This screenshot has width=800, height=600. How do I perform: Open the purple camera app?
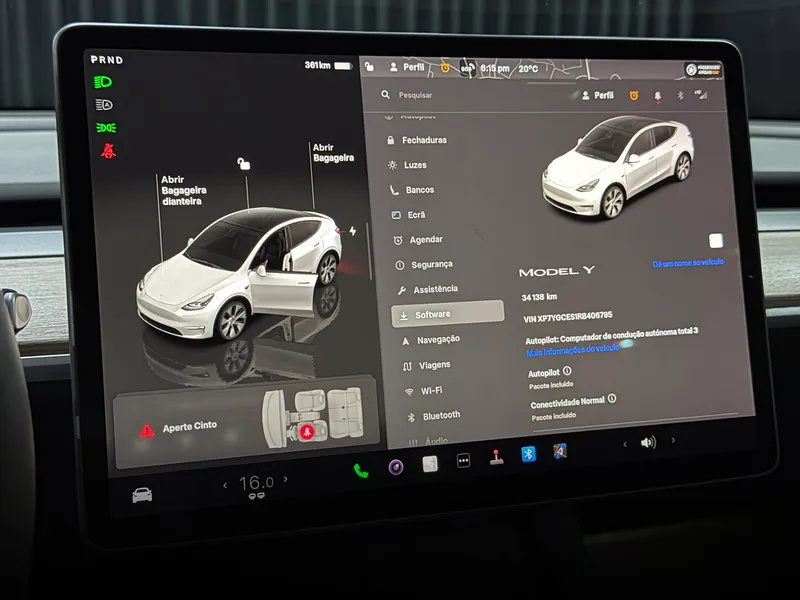(x=395, y=467)
